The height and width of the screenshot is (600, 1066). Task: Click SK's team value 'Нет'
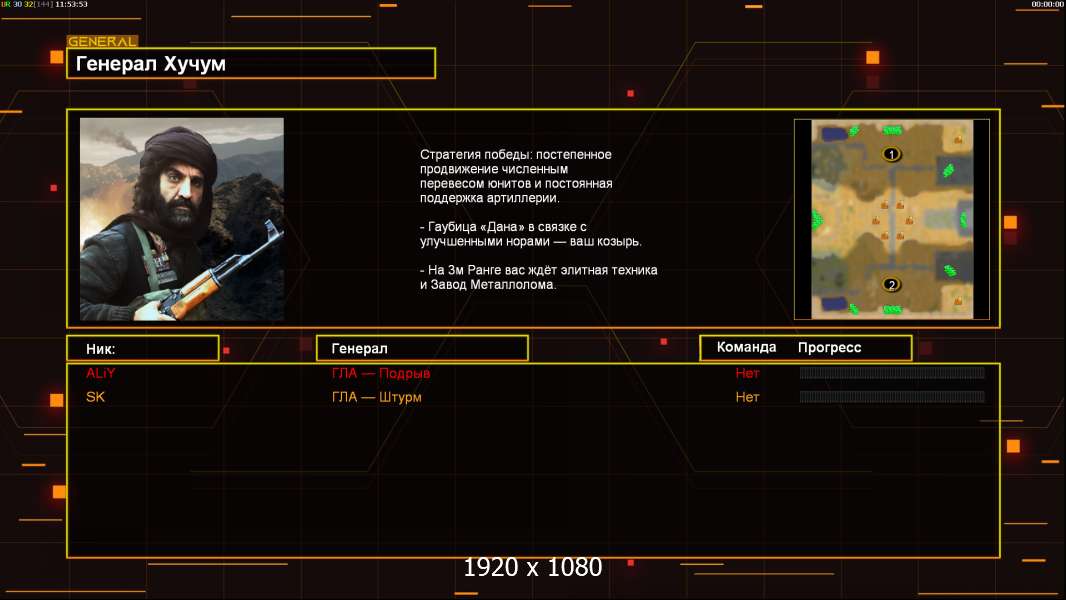747,397
